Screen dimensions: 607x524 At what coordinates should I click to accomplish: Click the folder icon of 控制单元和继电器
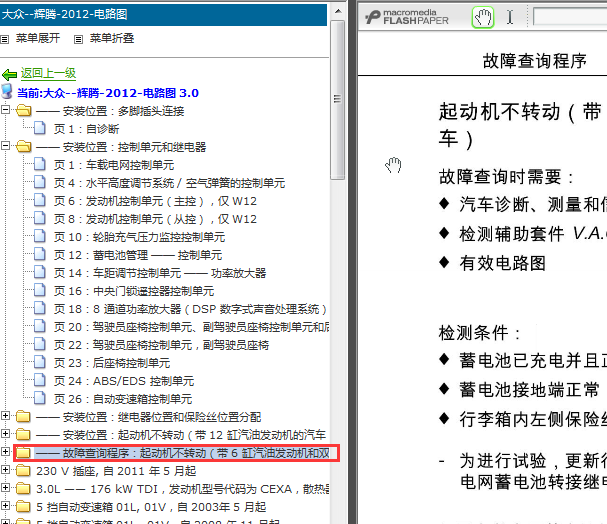24,147
